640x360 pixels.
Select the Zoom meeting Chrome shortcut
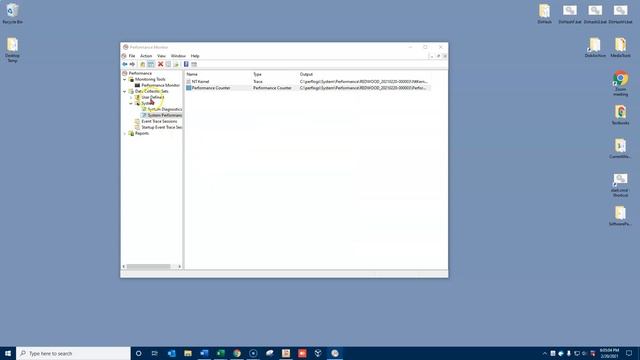(x=620, y=83)
